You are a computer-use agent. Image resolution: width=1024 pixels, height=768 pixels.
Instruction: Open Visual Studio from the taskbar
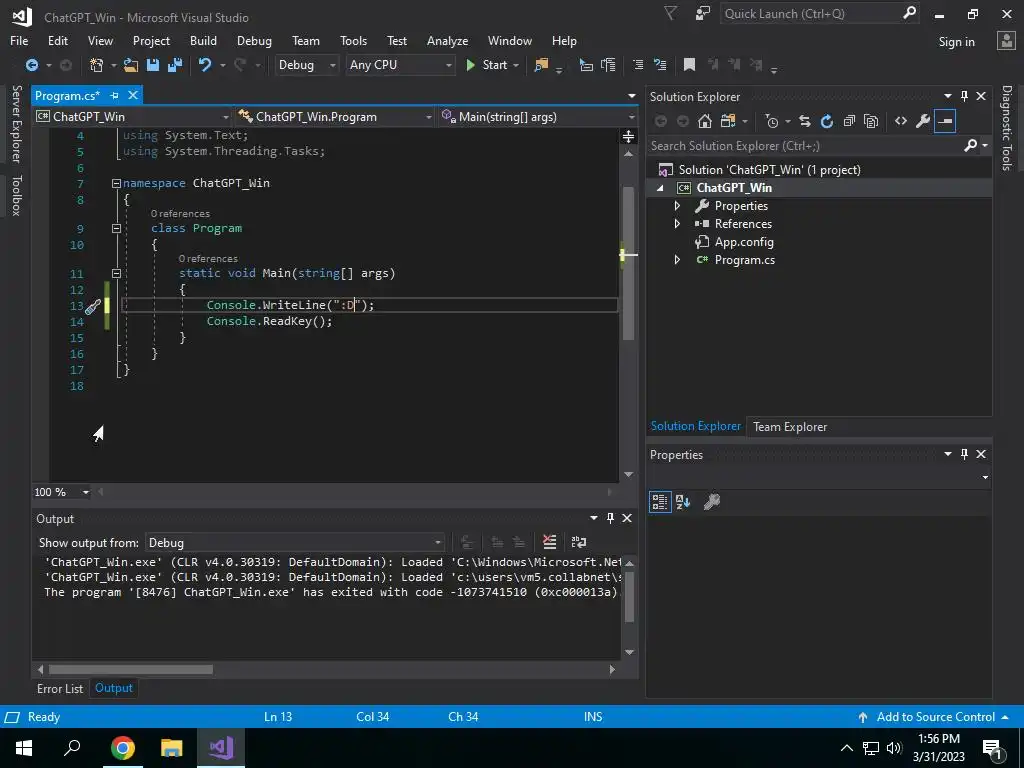(x=221, y=748)
